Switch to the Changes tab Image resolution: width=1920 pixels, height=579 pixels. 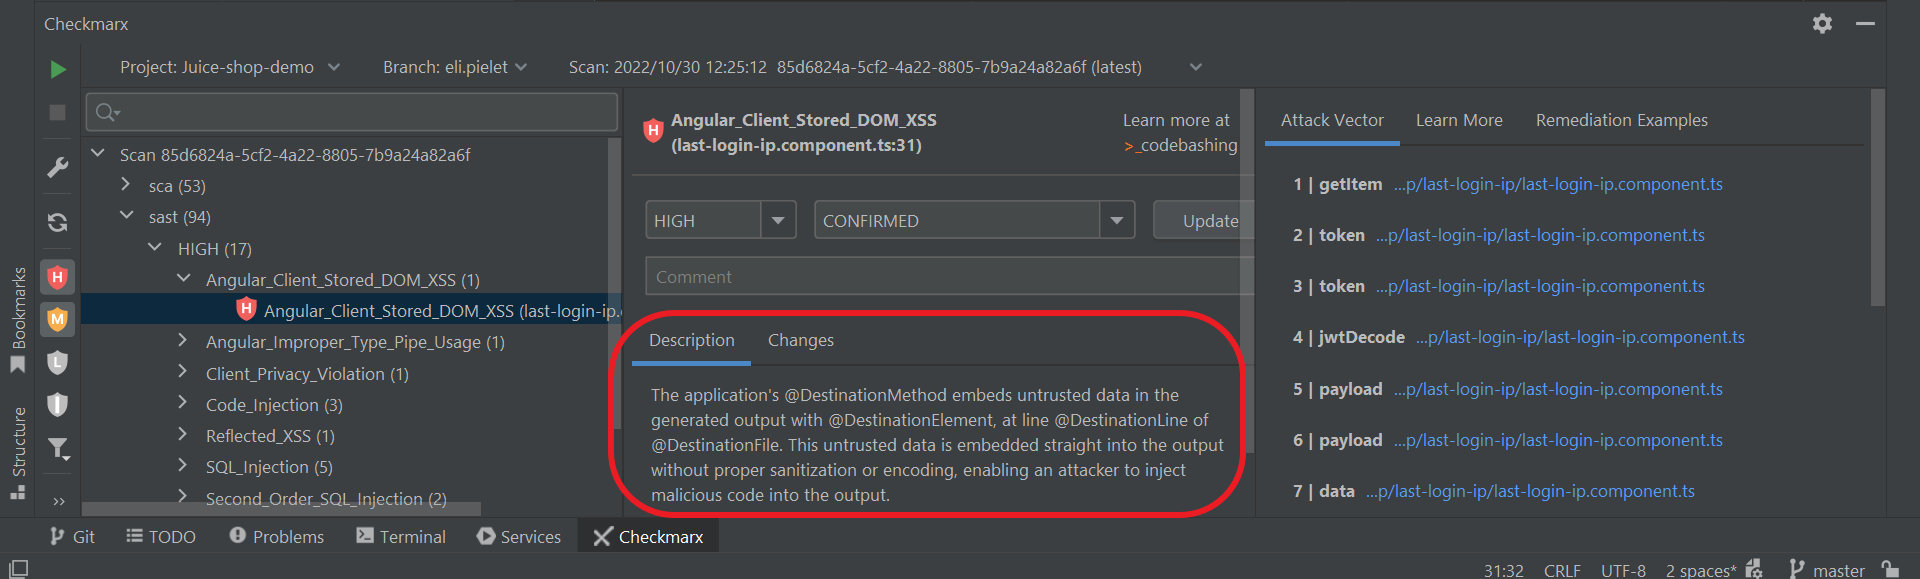pos(800,340)
